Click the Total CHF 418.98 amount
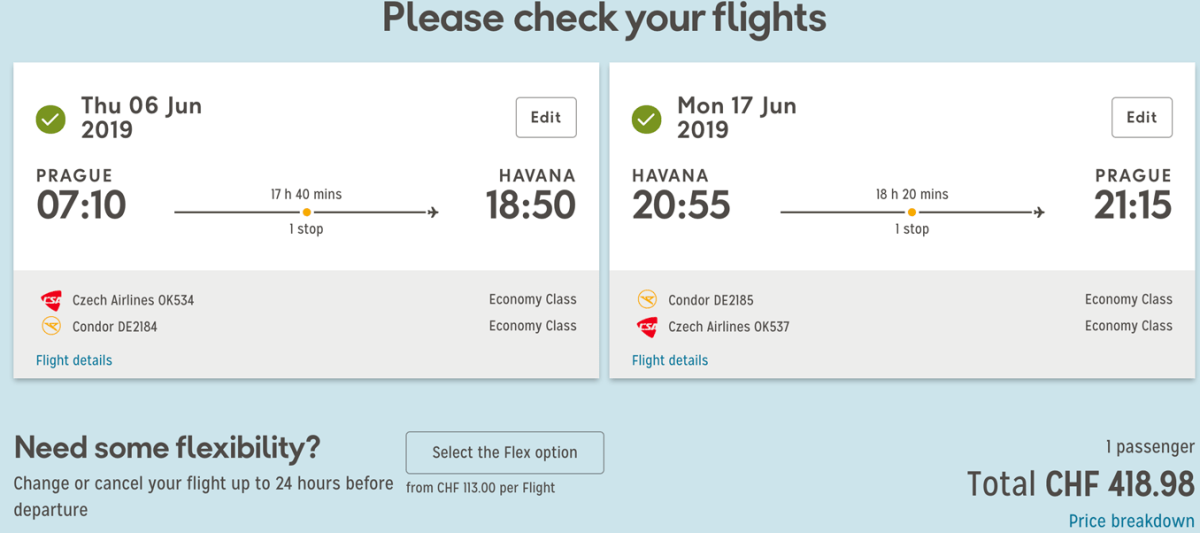Image resolution: width=1200 pixels, height=533 pixels. coord(1080,485)
